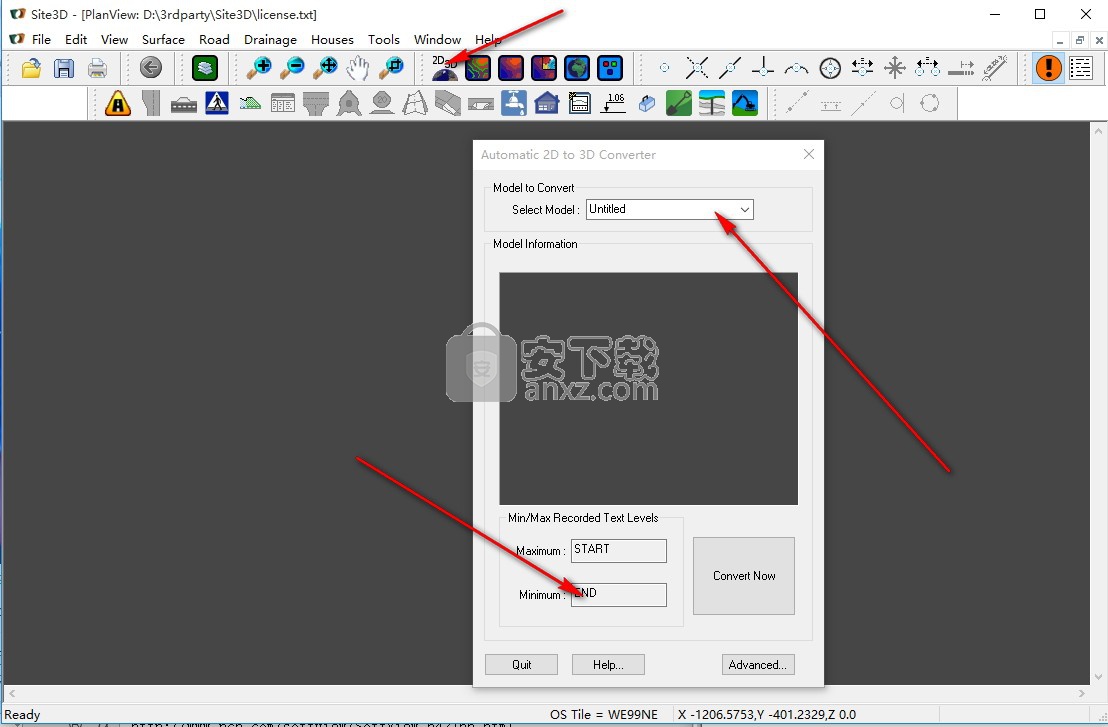Open a file with the folder icon
The height and width of the screenshot is (727, 1108).
tap(31, 68)
